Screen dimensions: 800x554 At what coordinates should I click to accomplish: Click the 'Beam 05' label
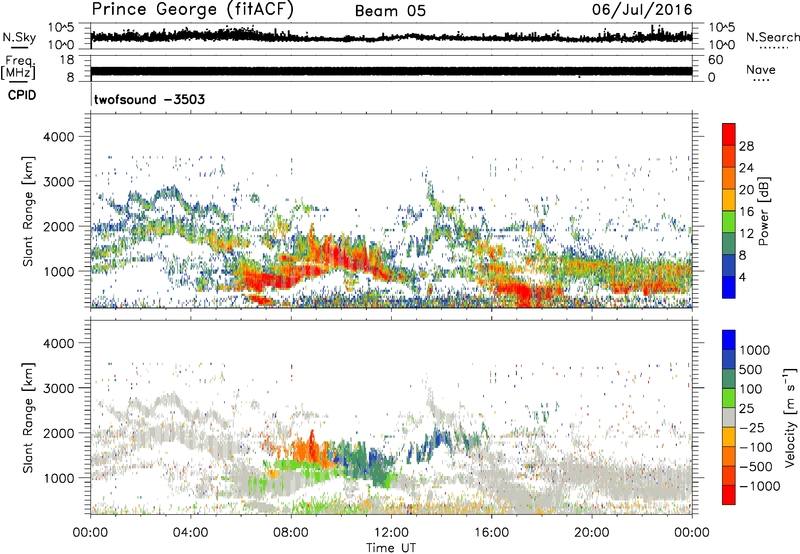pos(390,11)
